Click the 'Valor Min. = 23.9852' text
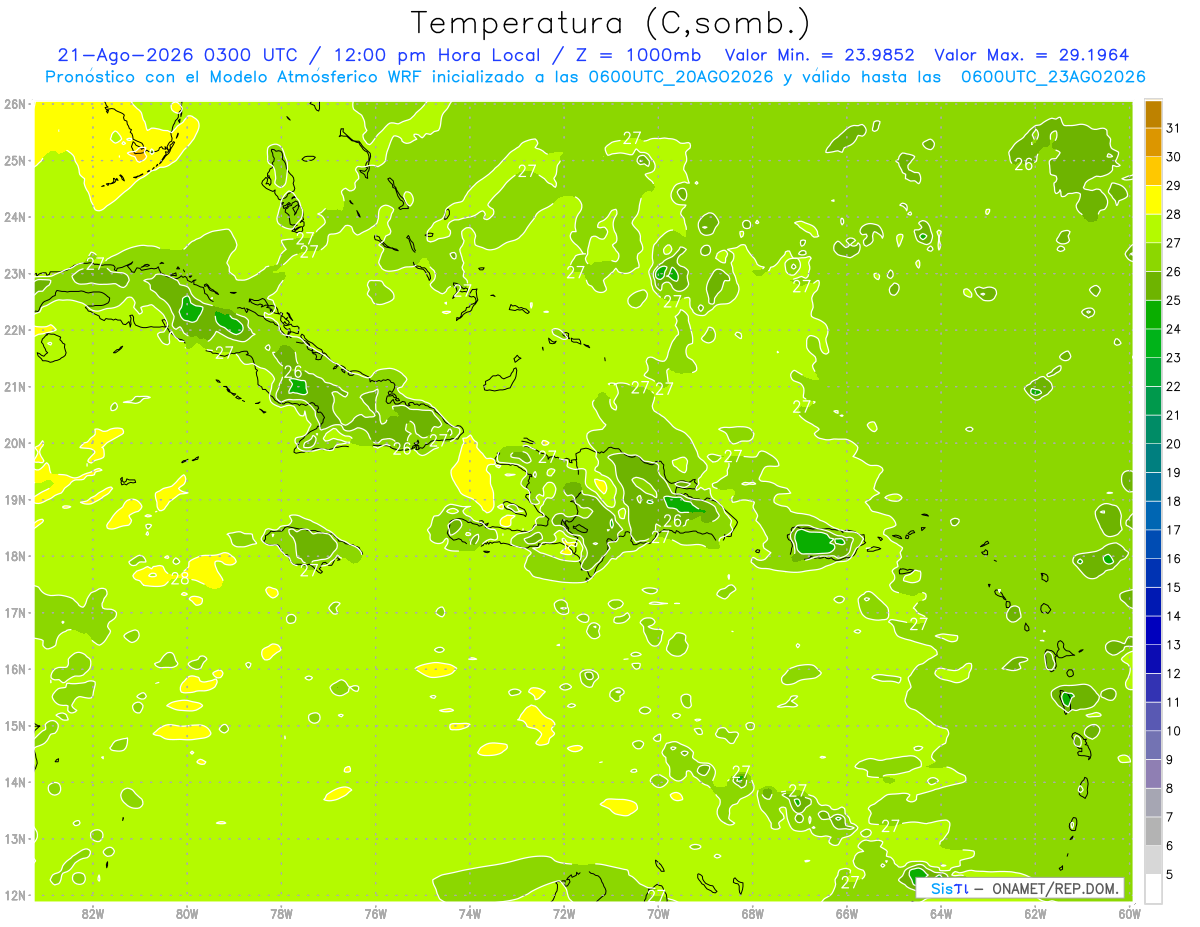Viewport: 1200px width, 927px height. click(x=819, y=55)
